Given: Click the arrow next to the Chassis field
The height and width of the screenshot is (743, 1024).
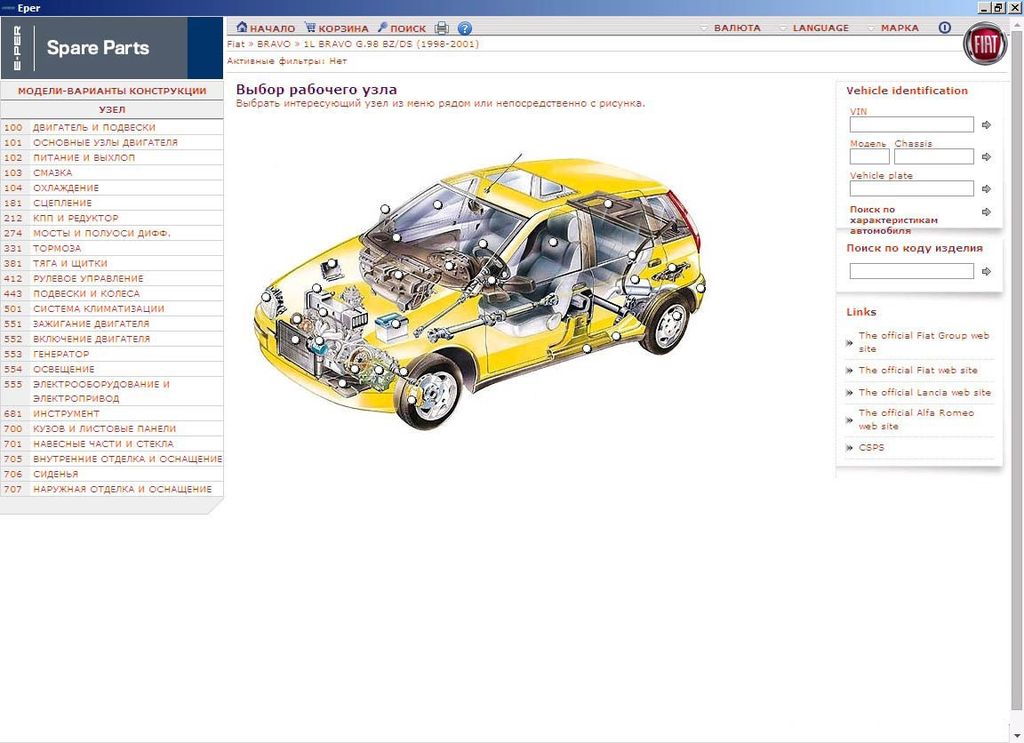Looking at the screenshot, I should click(x=986, y=157).
